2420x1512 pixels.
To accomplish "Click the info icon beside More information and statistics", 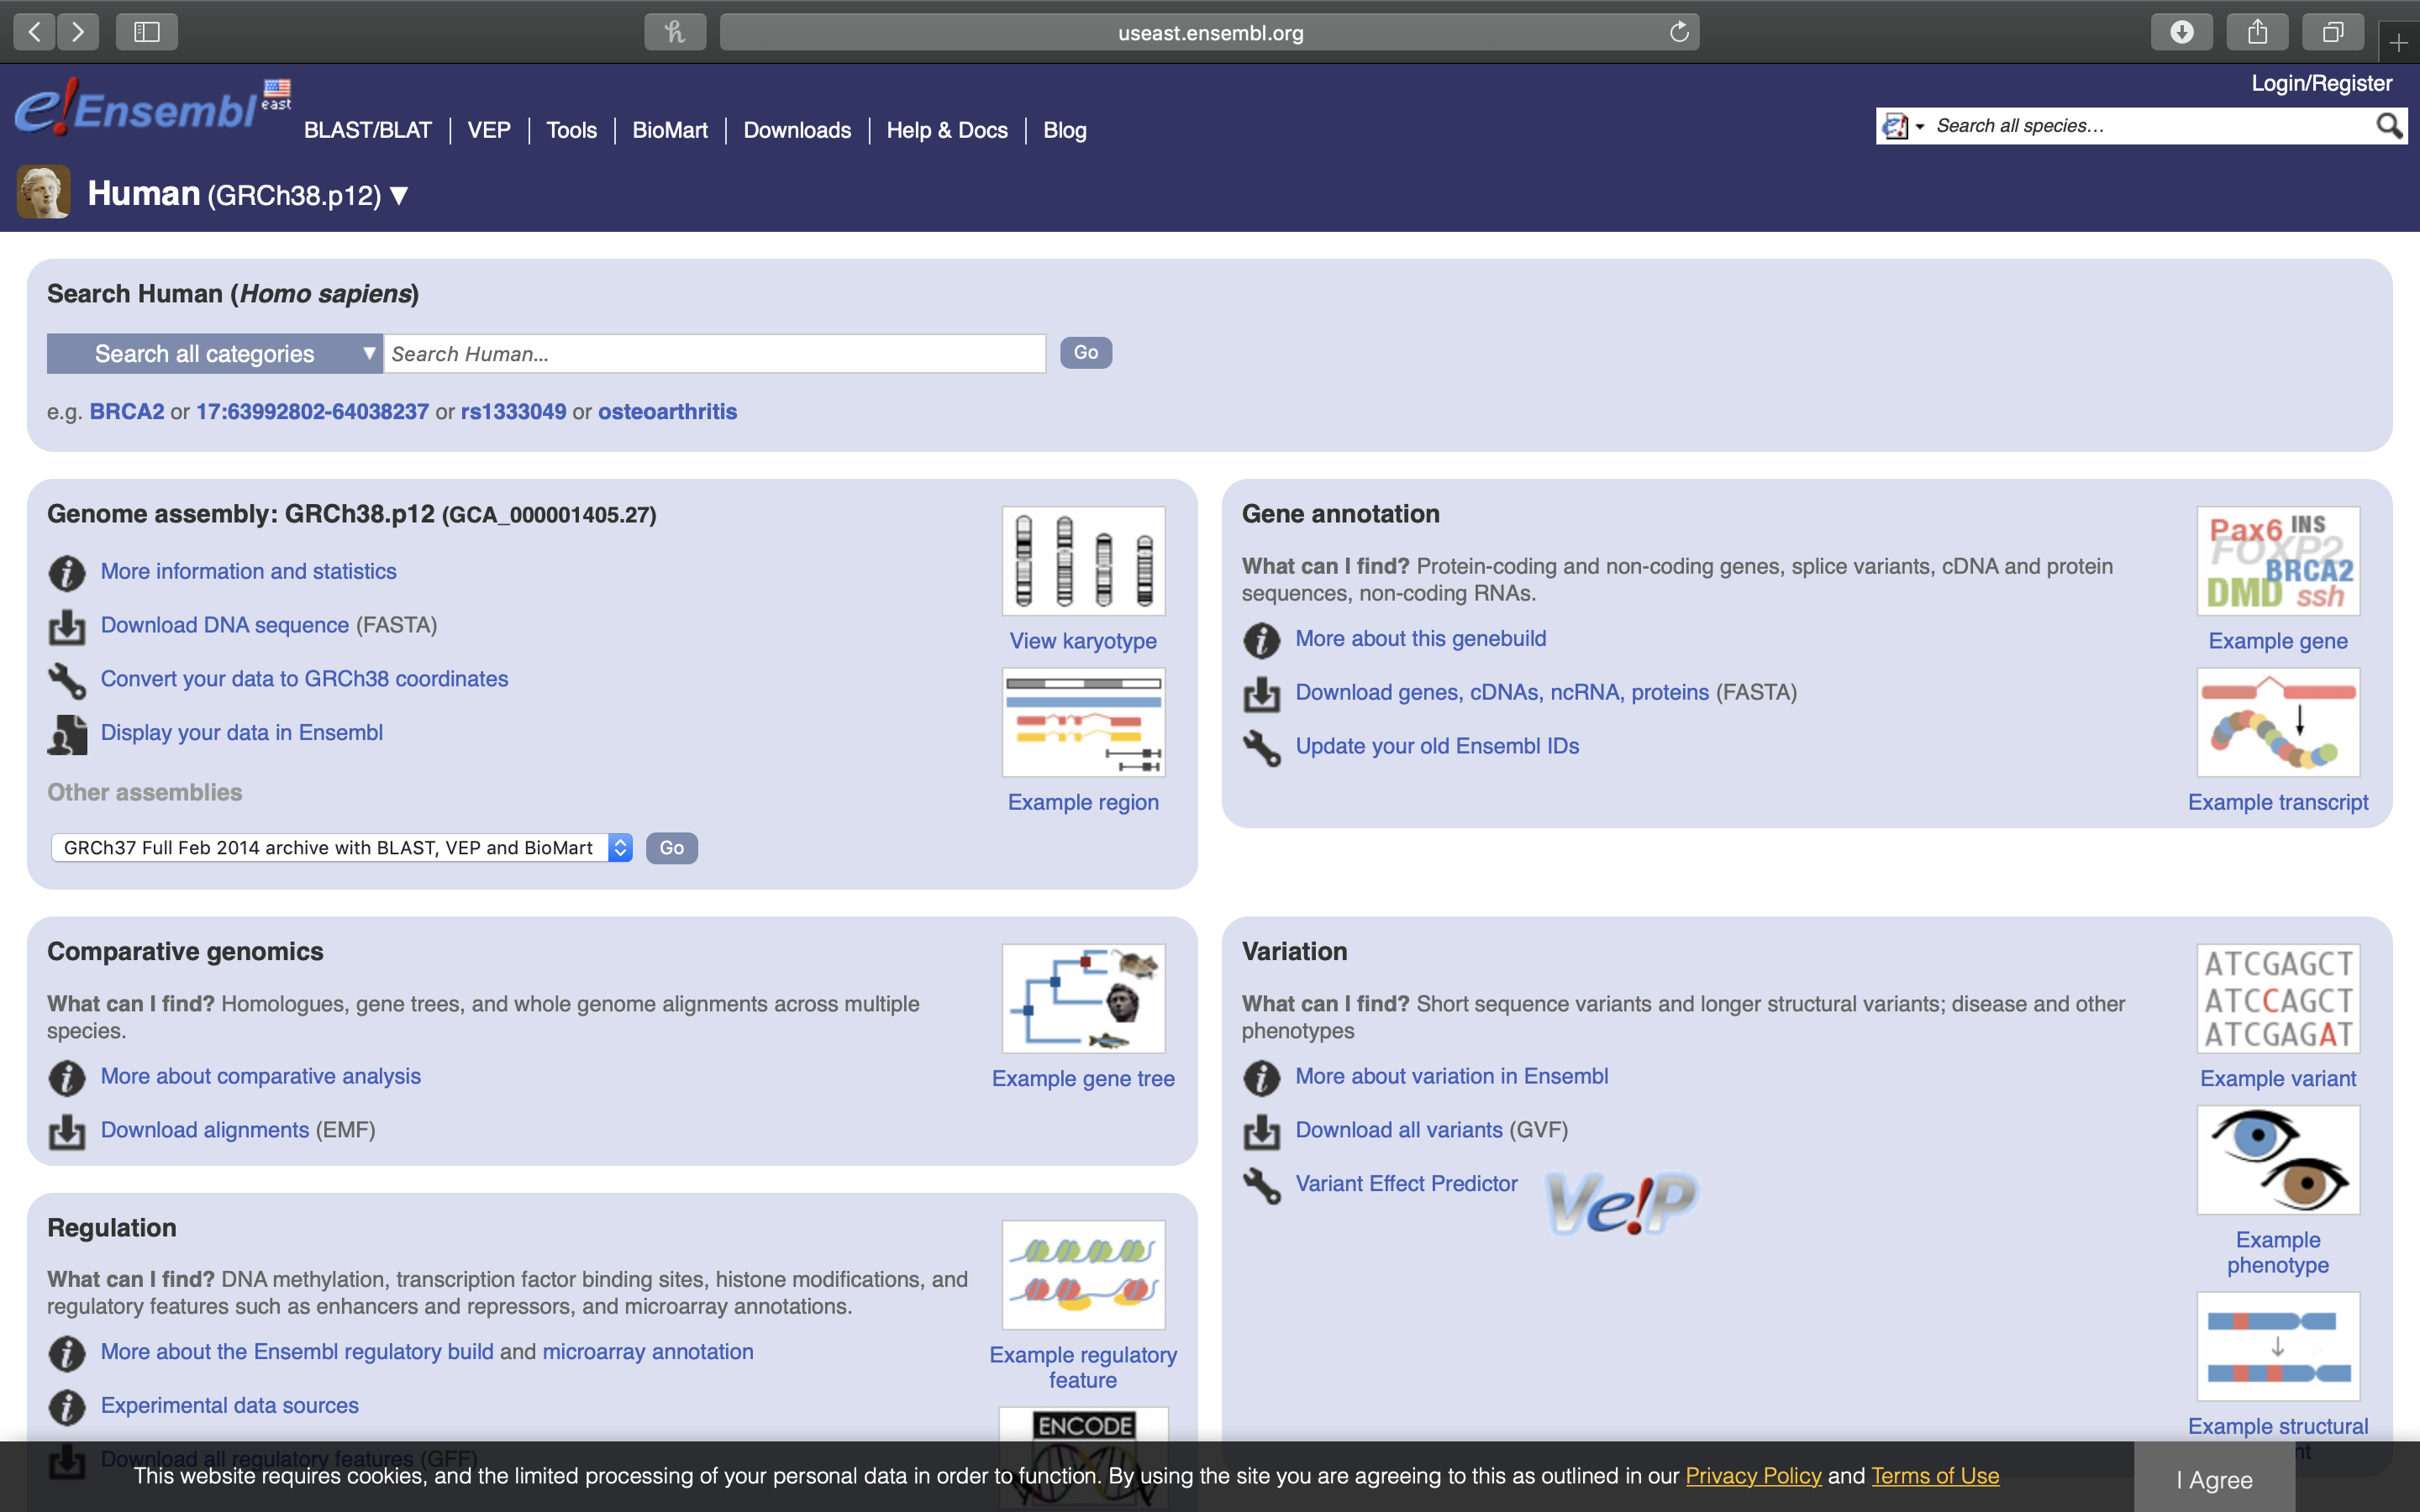I will point(67,573).
